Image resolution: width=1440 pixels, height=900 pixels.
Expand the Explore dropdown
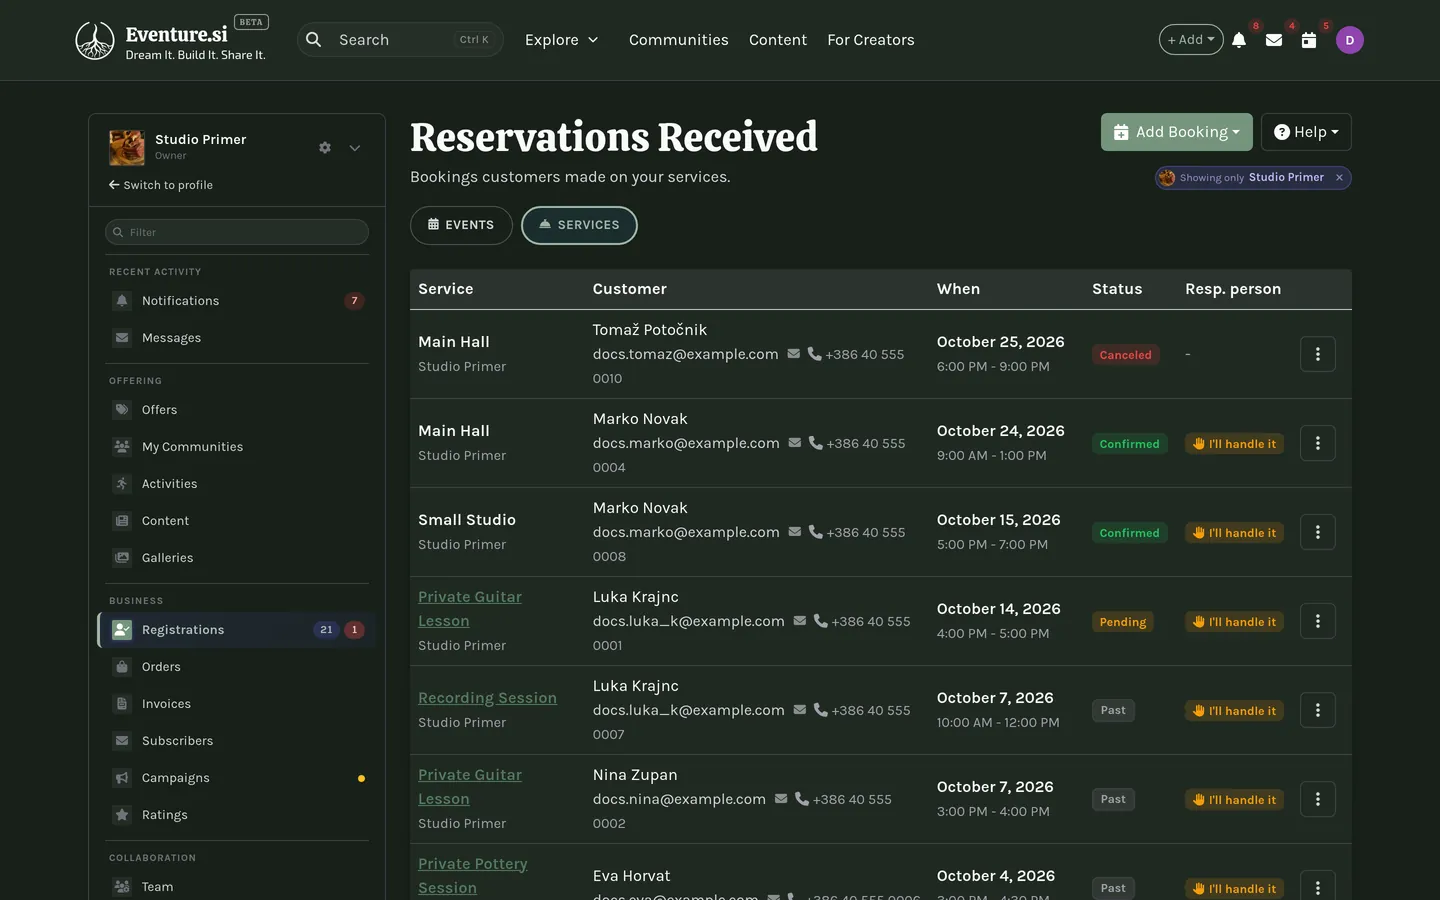561,40
